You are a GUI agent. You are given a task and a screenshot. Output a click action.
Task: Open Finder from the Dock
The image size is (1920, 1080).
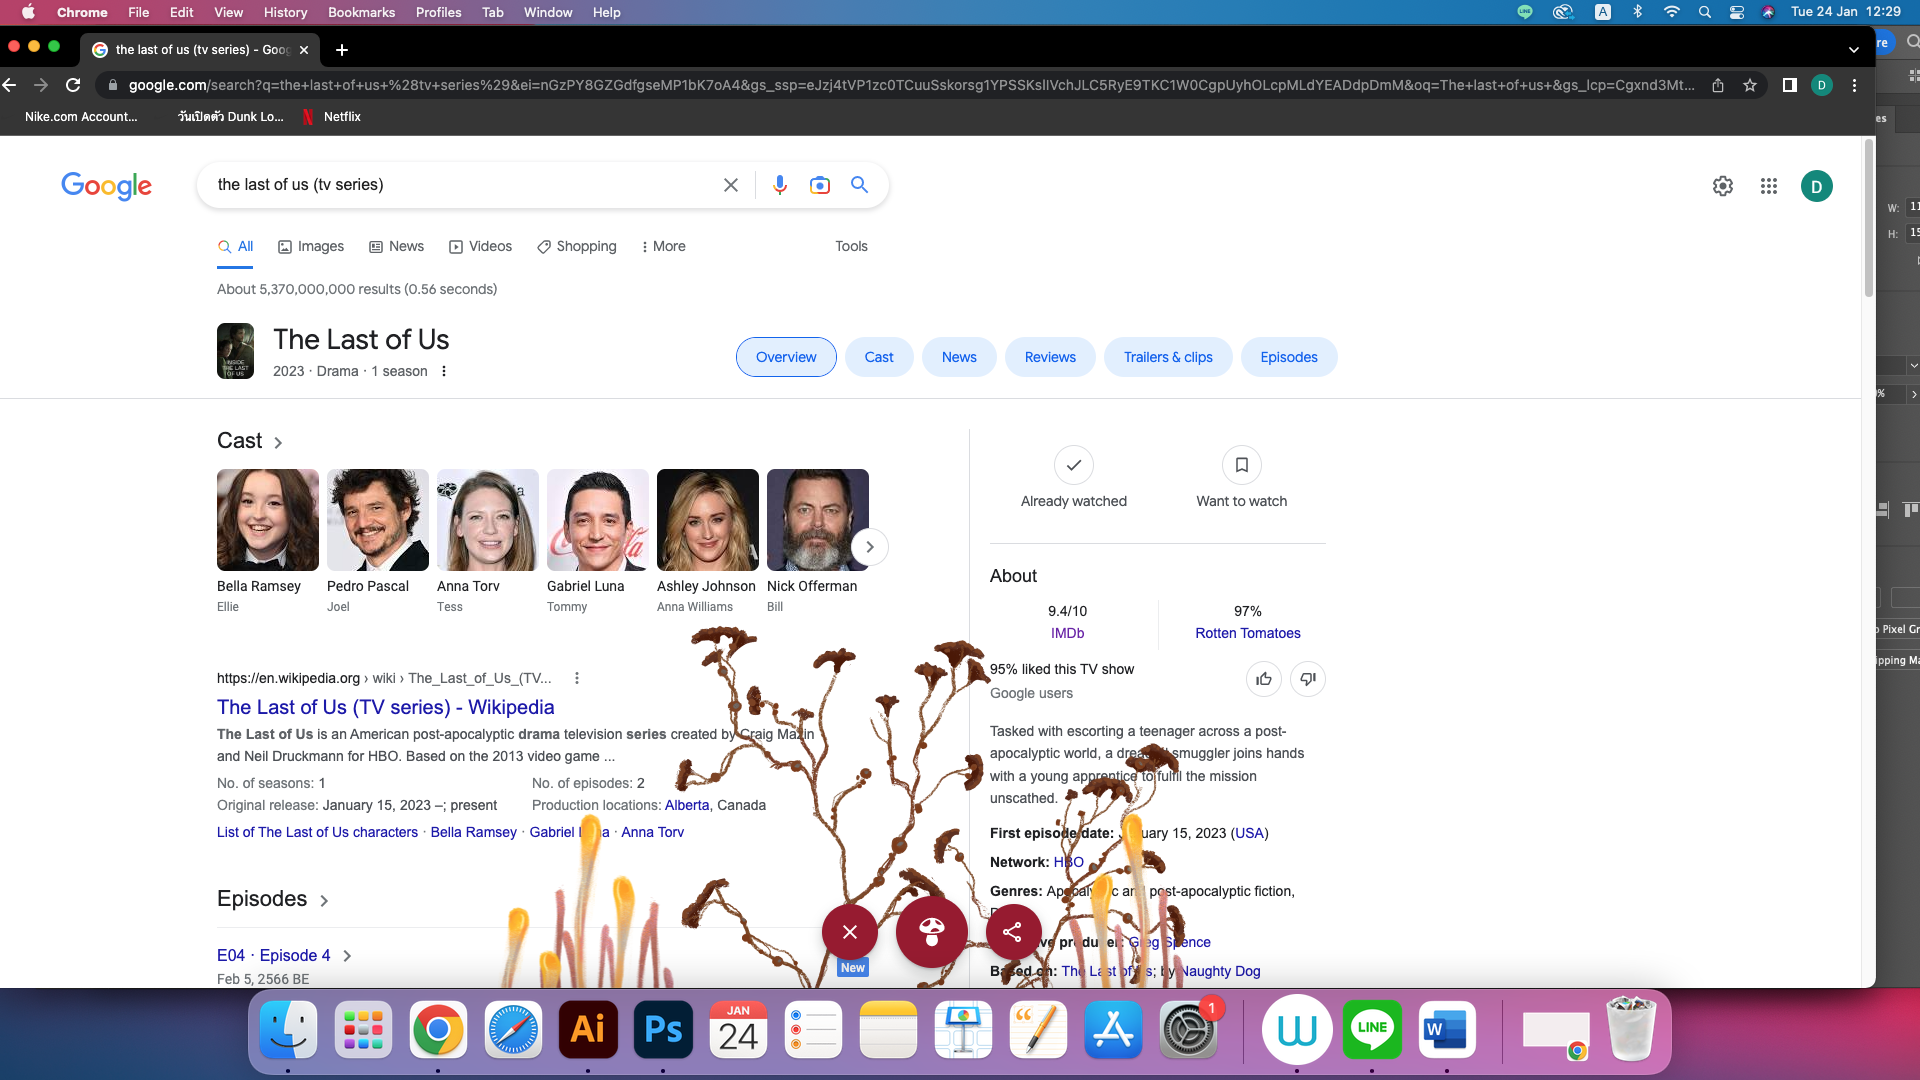pyautogui.click(x=288, y=1030)
